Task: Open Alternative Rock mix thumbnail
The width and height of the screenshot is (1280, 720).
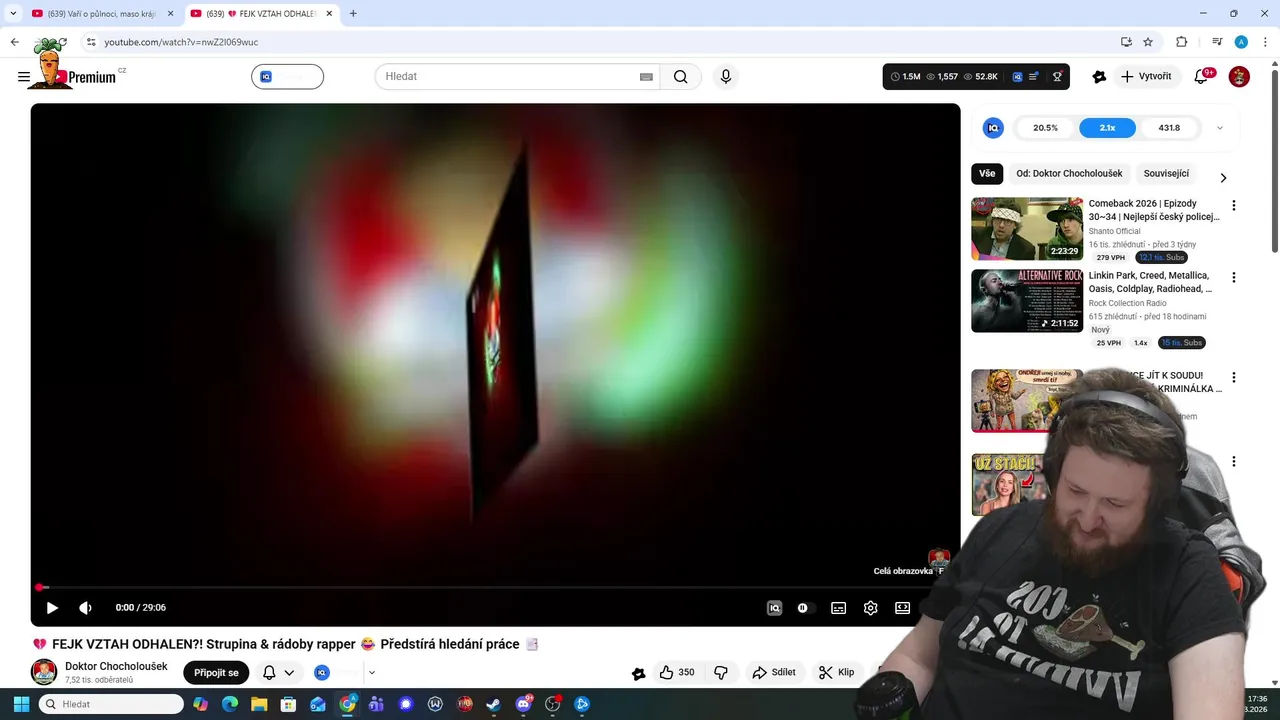Action: [1027, 301]
